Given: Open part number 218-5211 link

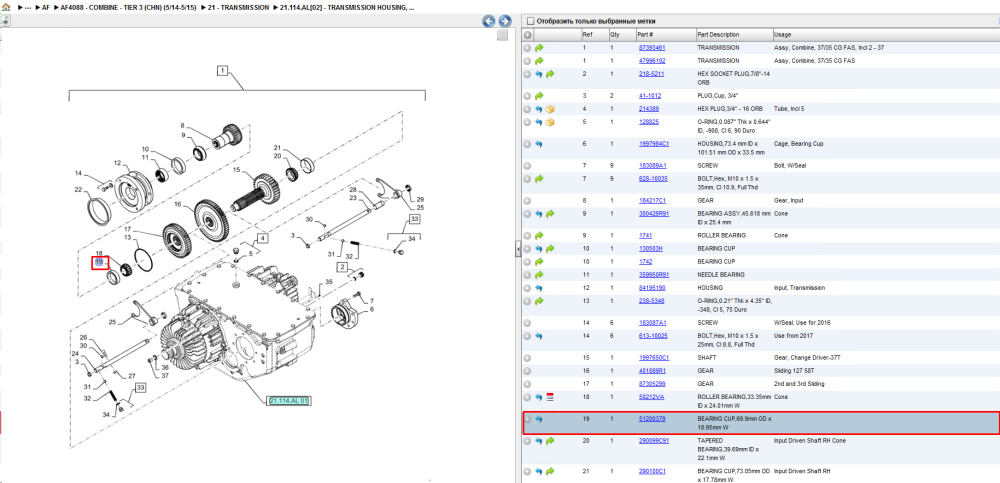Looking at the screenshot, I should click(x=651, y=74).
